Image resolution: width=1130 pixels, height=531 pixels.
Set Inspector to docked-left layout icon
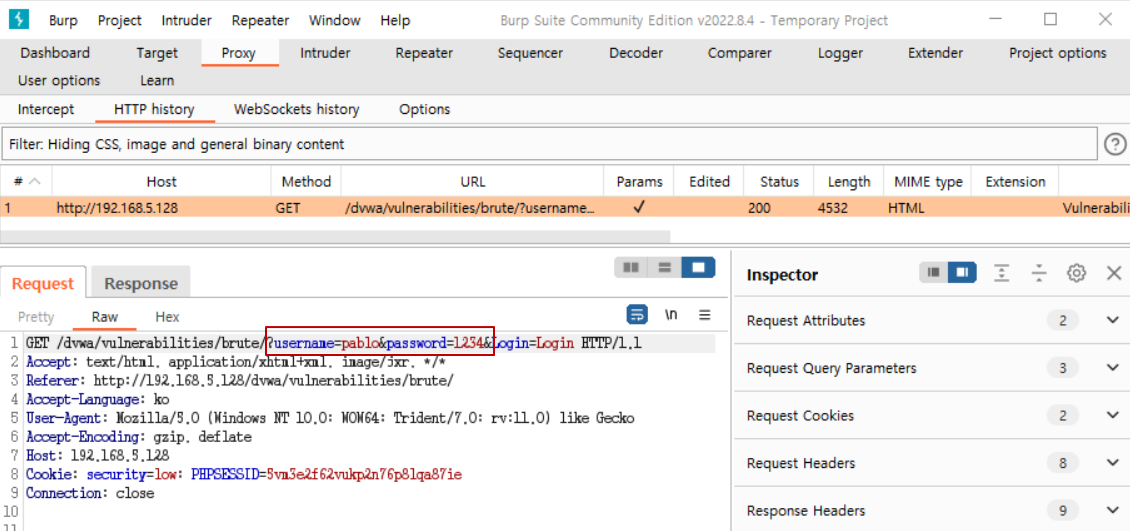point(934,272)
